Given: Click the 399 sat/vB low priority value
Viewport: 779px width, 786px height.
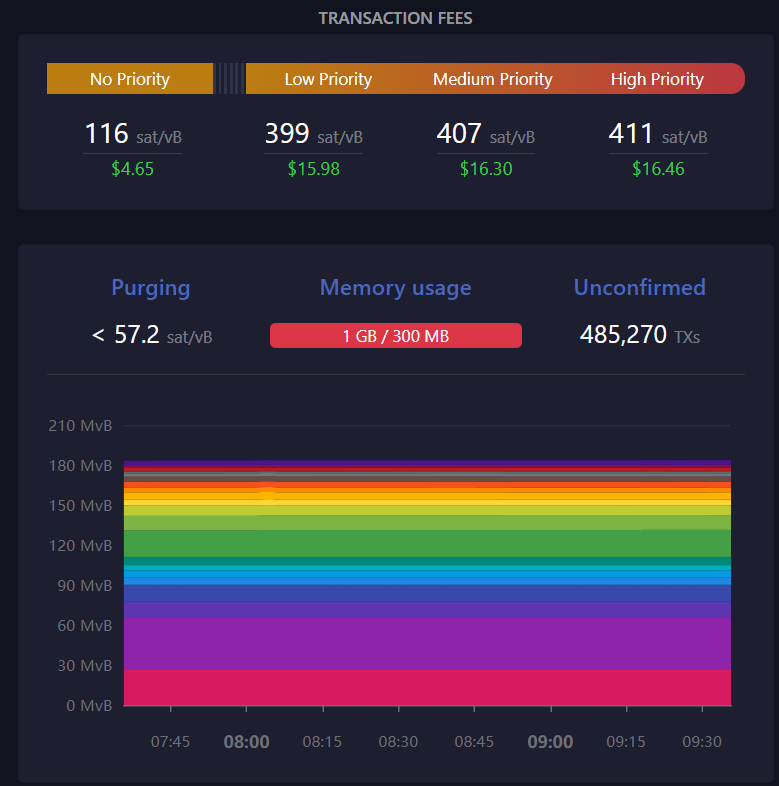Looking at the screenshot, I should click(313, 134).
